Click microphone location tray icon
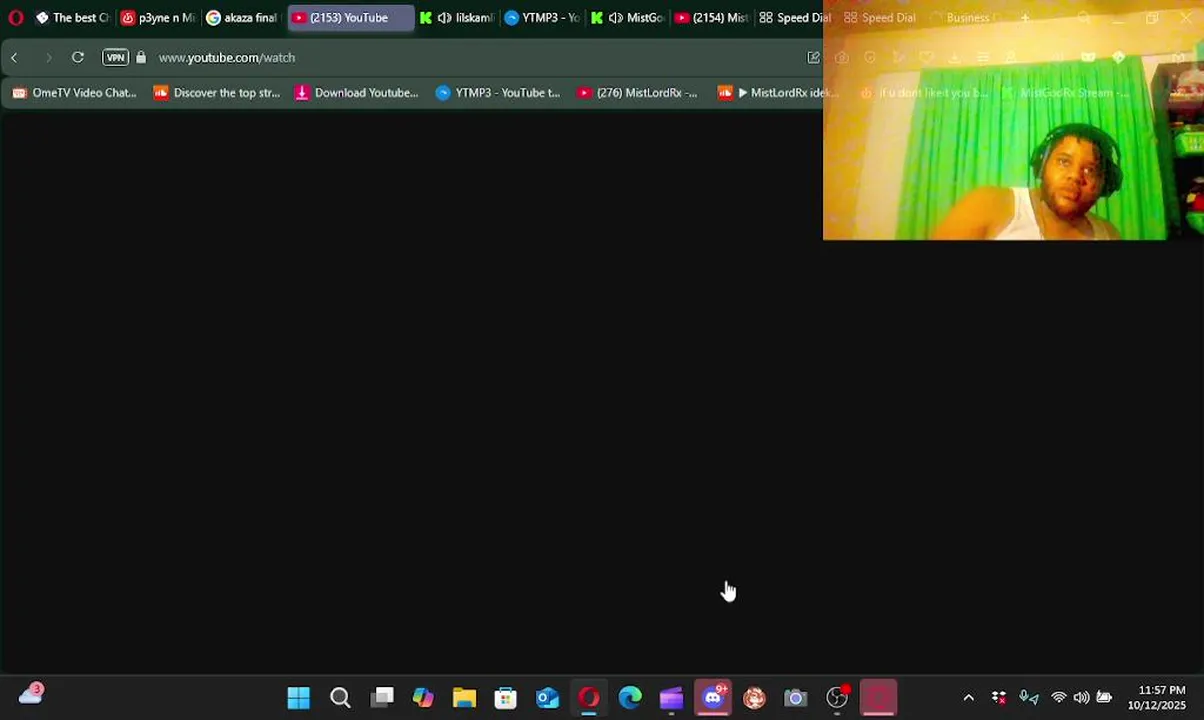 pos(1029,698)
